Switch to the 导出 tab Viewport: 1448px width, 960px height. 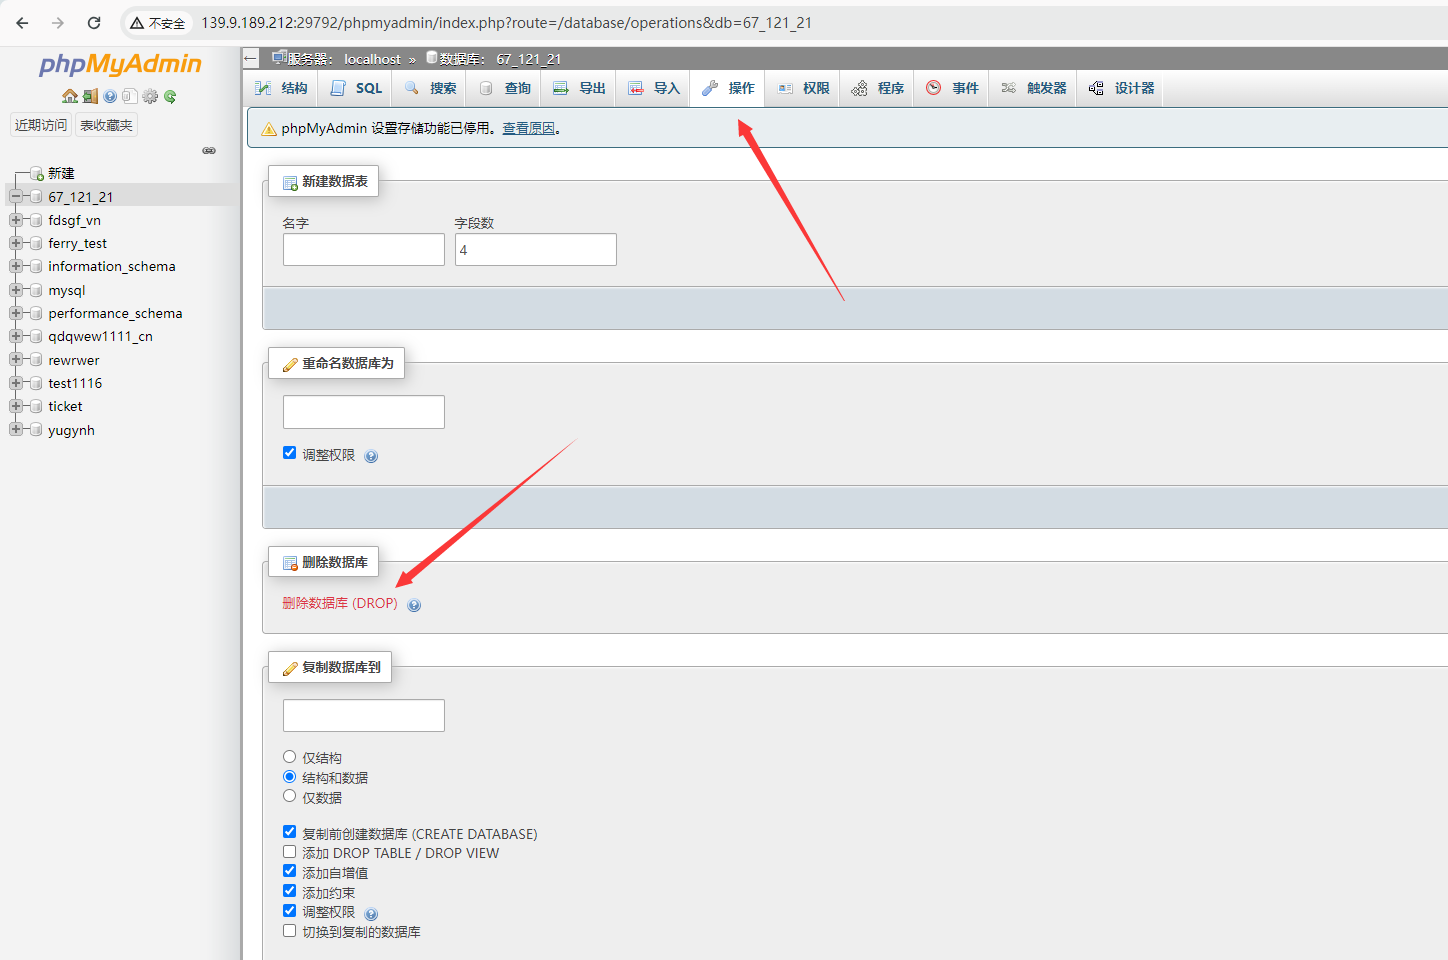click(x=578, y=89)
